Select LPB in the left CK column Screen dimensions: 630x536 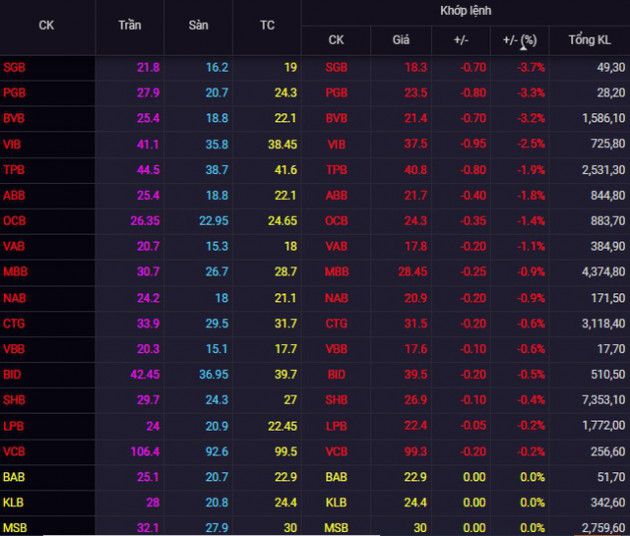13,426
